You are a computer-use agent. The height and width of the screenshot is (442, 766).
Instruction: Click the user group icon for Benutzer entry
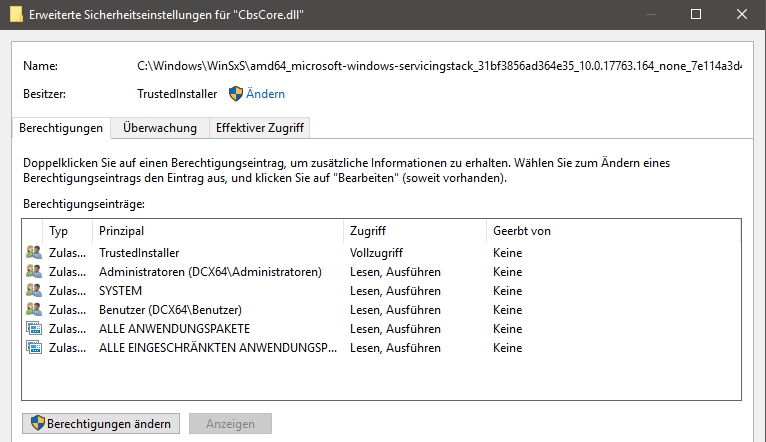click(34, 310)
